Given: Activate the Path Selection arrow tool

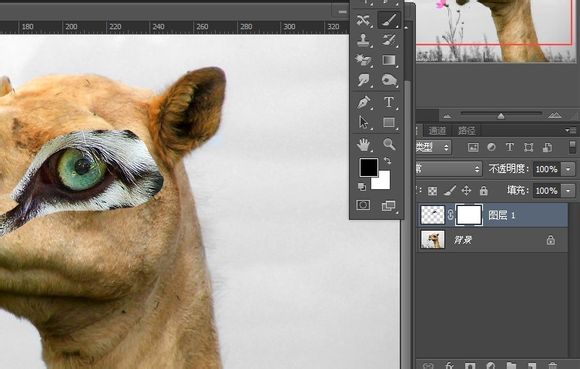Looking at the screenshot, I should coord(364,122).
